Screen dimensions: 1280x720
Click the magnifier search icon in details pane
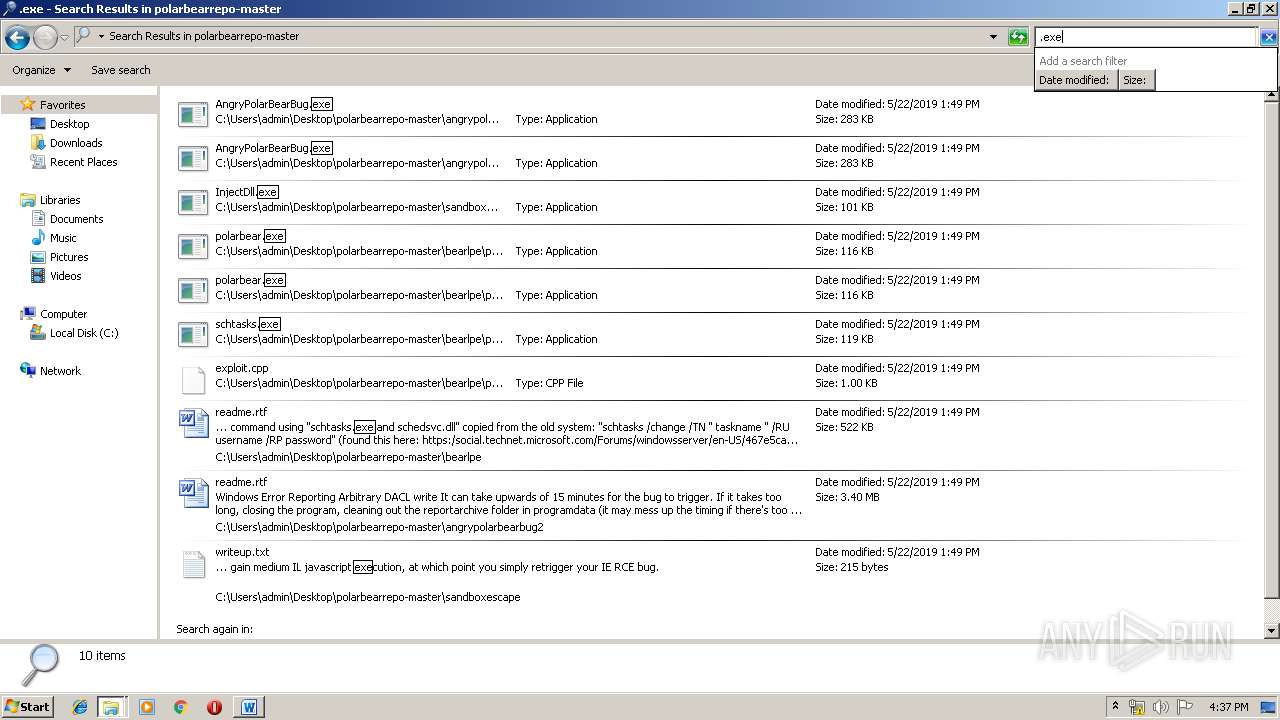[x=41, y=664]
